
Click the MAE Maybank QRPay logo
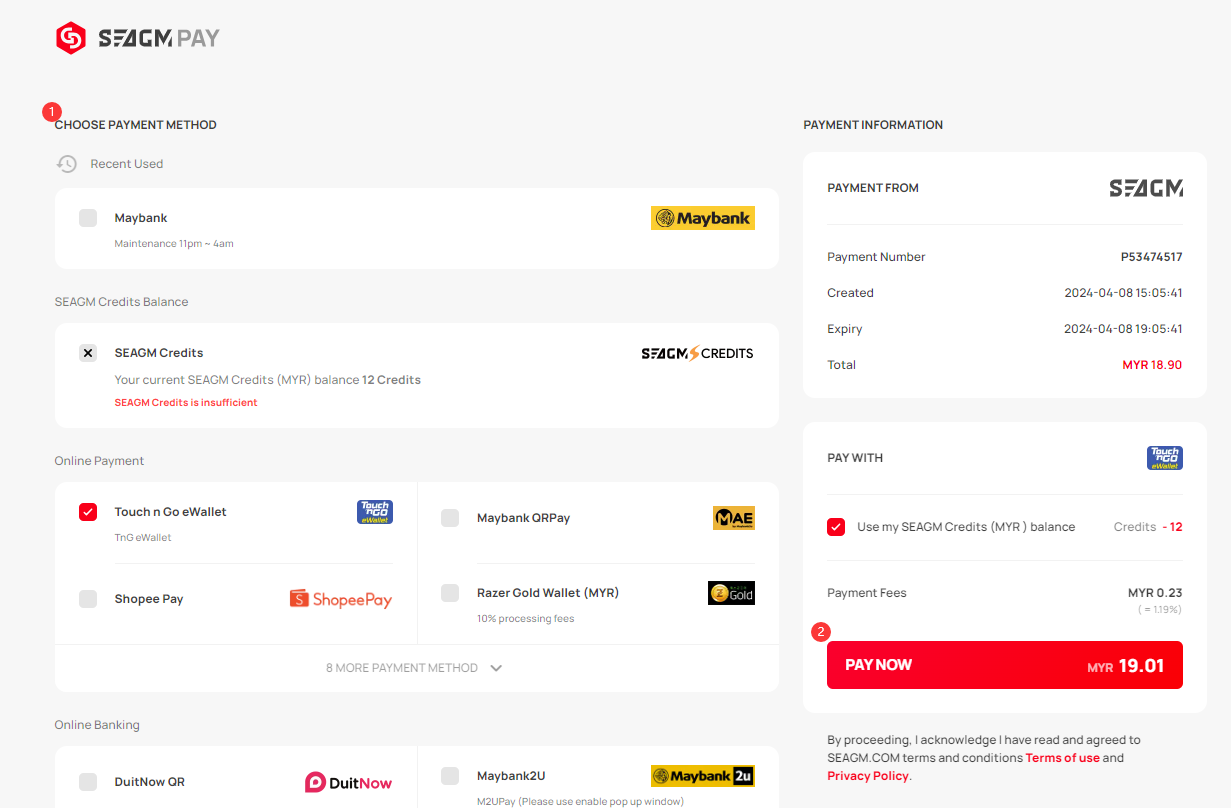click(734, 518)
